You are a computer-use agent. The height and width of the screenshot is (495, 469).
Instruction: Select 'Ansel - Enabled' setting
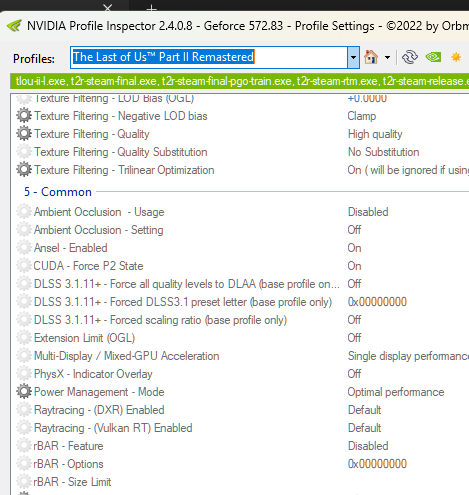pyautogui.click(x=71, y=248)
